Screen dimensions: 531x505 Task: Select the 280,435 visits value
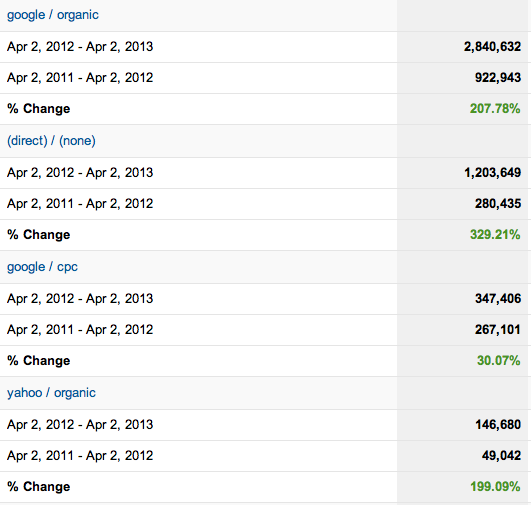[497, 204]
